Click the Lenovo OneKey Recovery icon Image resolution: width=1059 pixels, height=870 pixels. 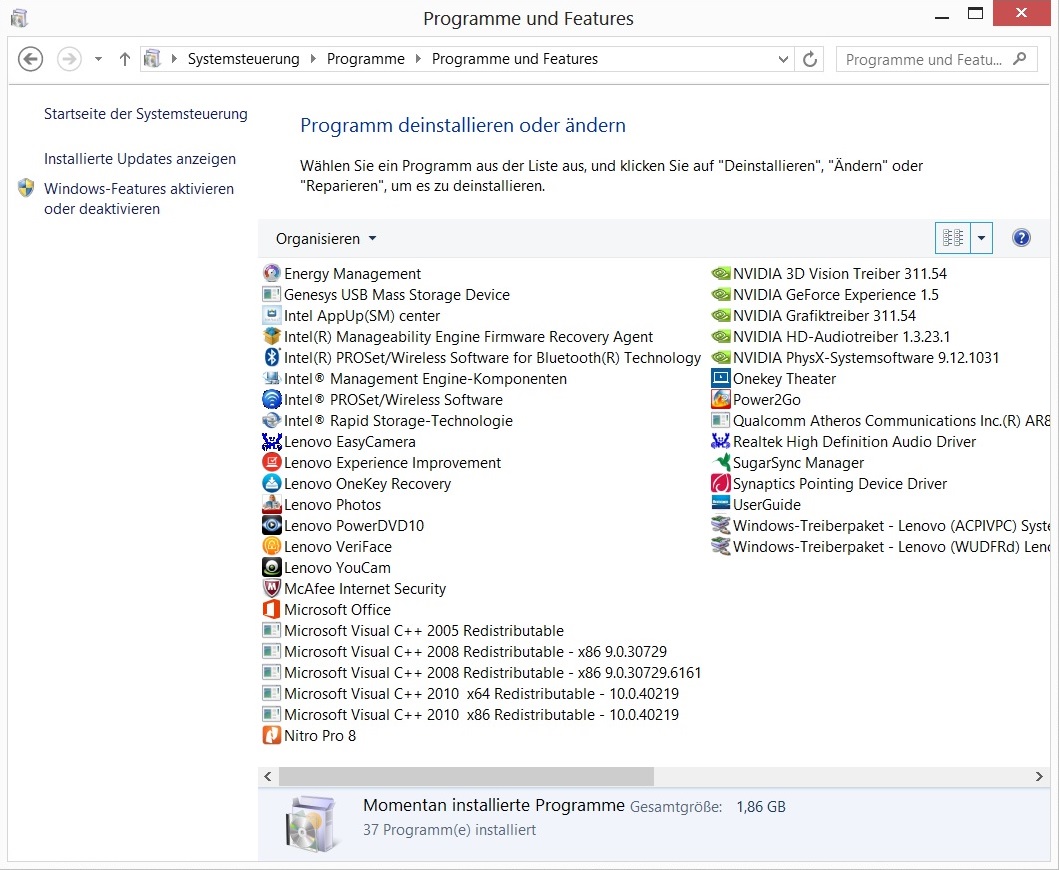[272, 483]
